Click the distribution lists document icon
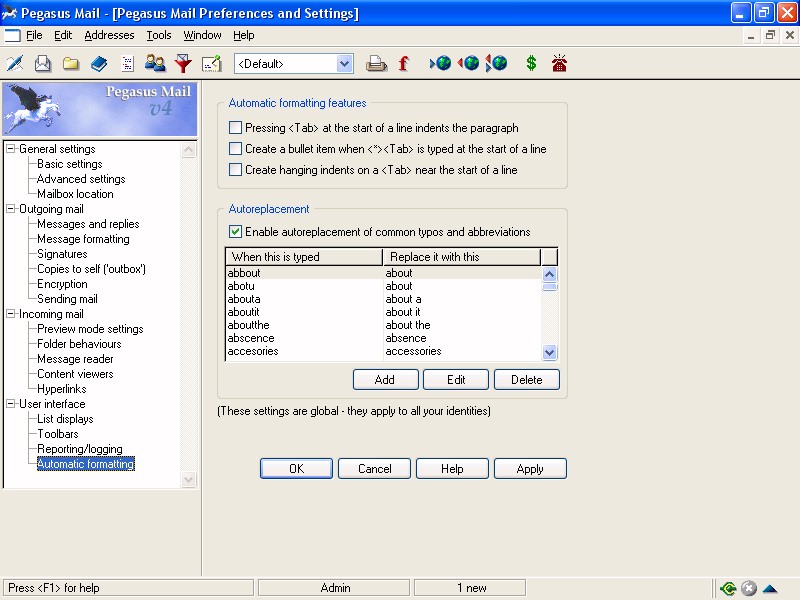Viewport: 800px width, 600px height. click(127, 63)
